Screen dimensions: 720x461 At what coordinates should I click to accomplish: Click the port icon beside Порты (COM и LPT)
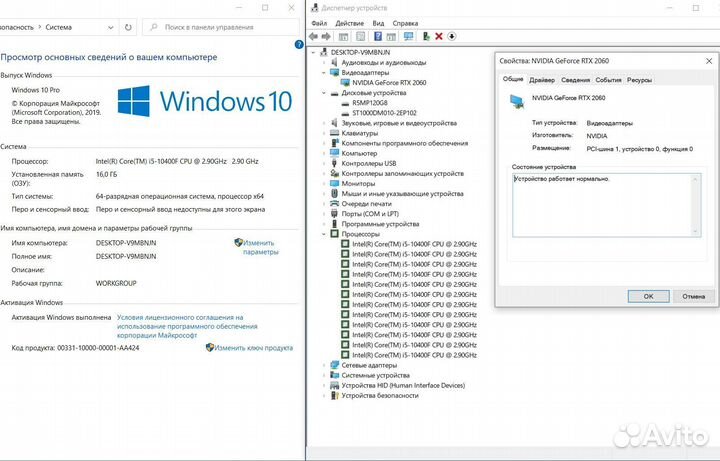click(x=334, y=214)
